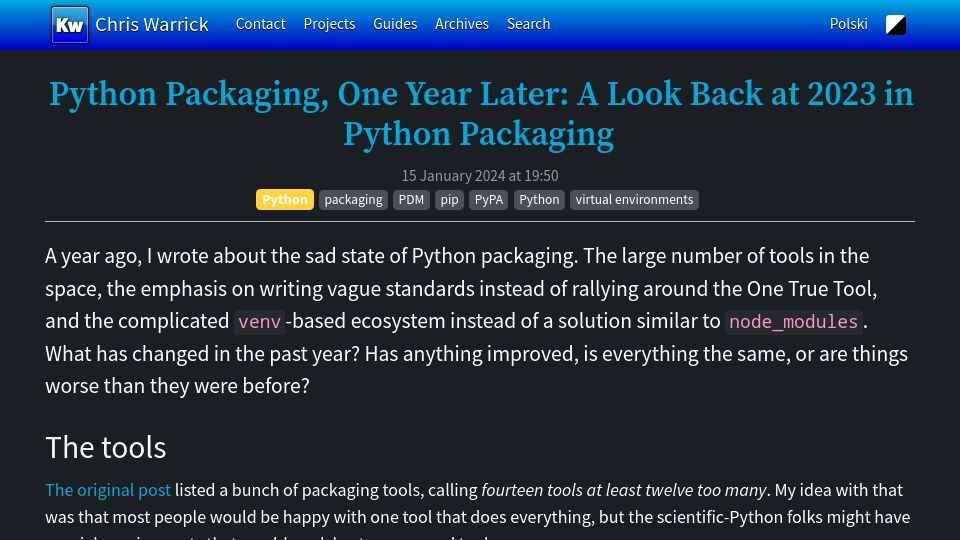This screenshot has height=540, width=960.
Task: Open the Contact menu item
Action: pos(260,24)
